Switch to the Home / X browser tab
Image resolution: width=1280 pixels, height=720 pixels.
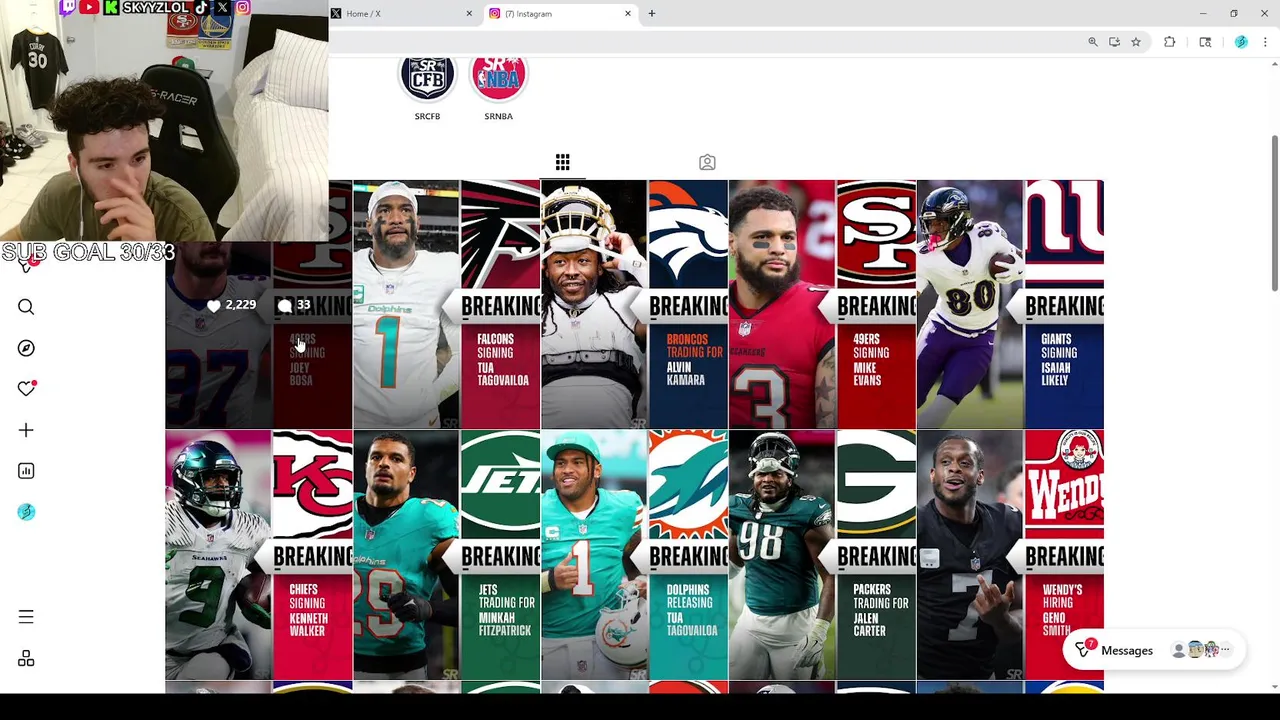(402, 14)
